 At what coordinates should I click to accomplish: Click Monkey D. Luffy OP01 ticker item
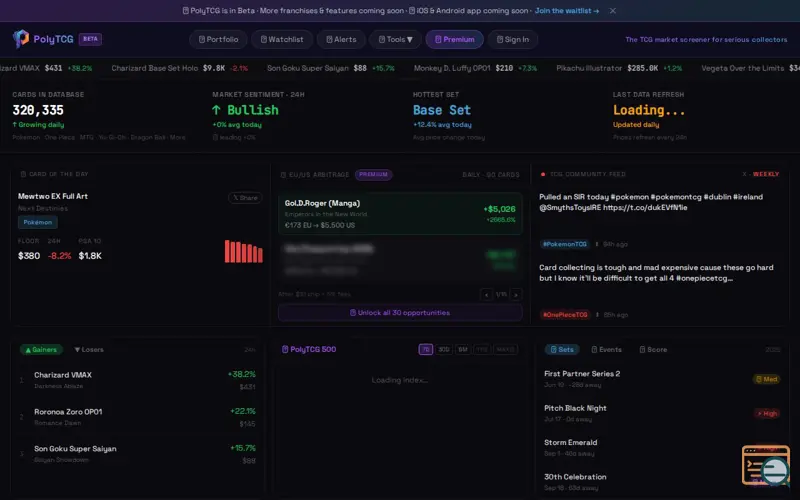pyautogui.click(x=475, y=68)
